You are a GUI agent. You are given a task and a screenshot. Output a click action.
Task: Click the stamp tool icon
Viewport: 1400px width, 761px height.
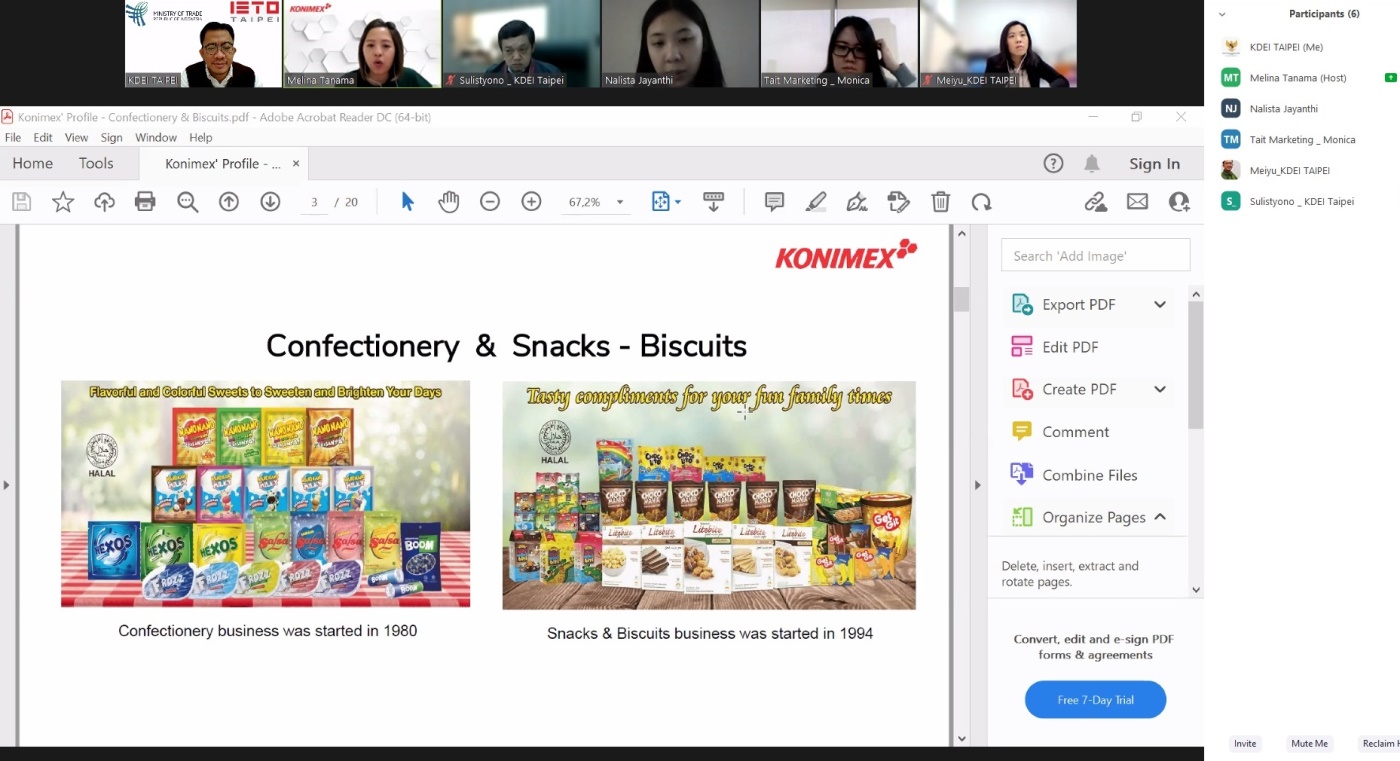click(x=899, y=202)
